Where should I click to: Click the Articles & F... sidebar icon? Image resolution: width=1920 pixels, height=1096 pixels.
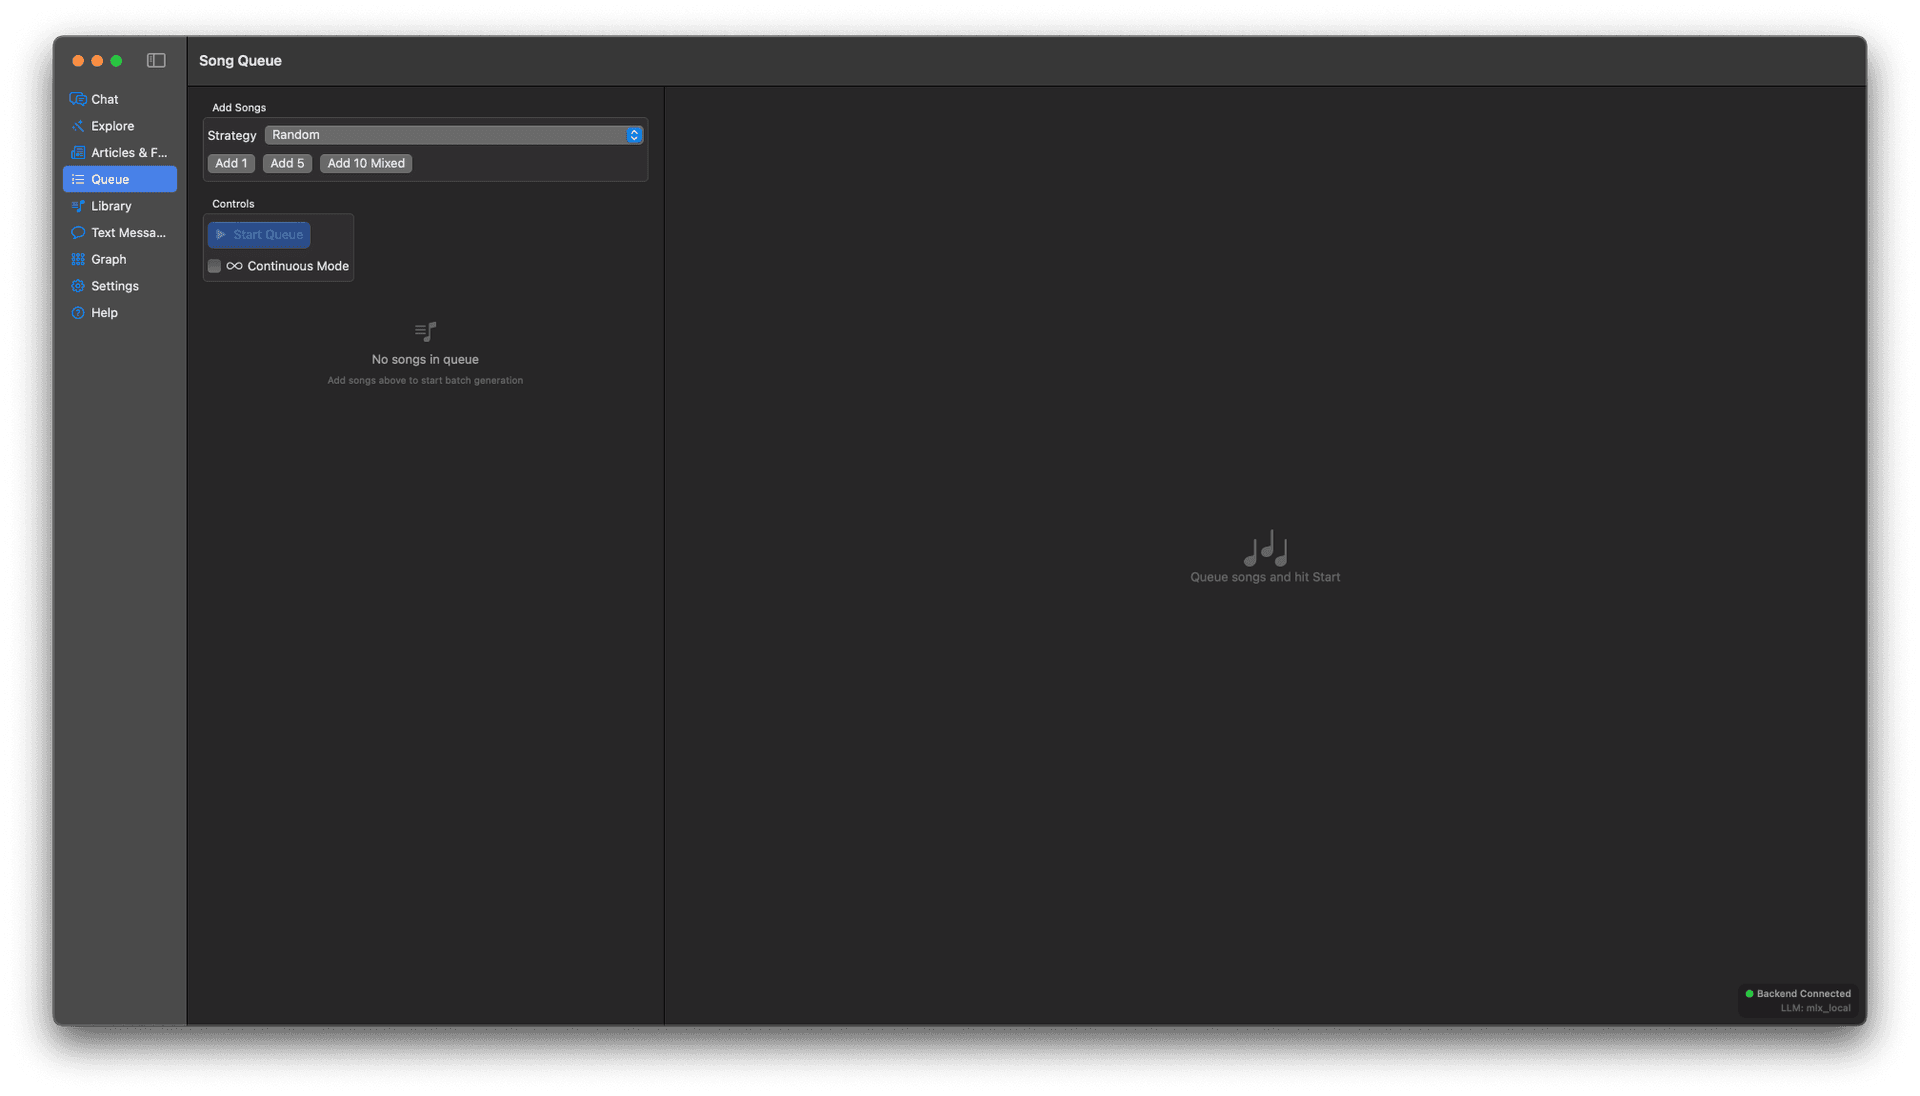[78, 153]
